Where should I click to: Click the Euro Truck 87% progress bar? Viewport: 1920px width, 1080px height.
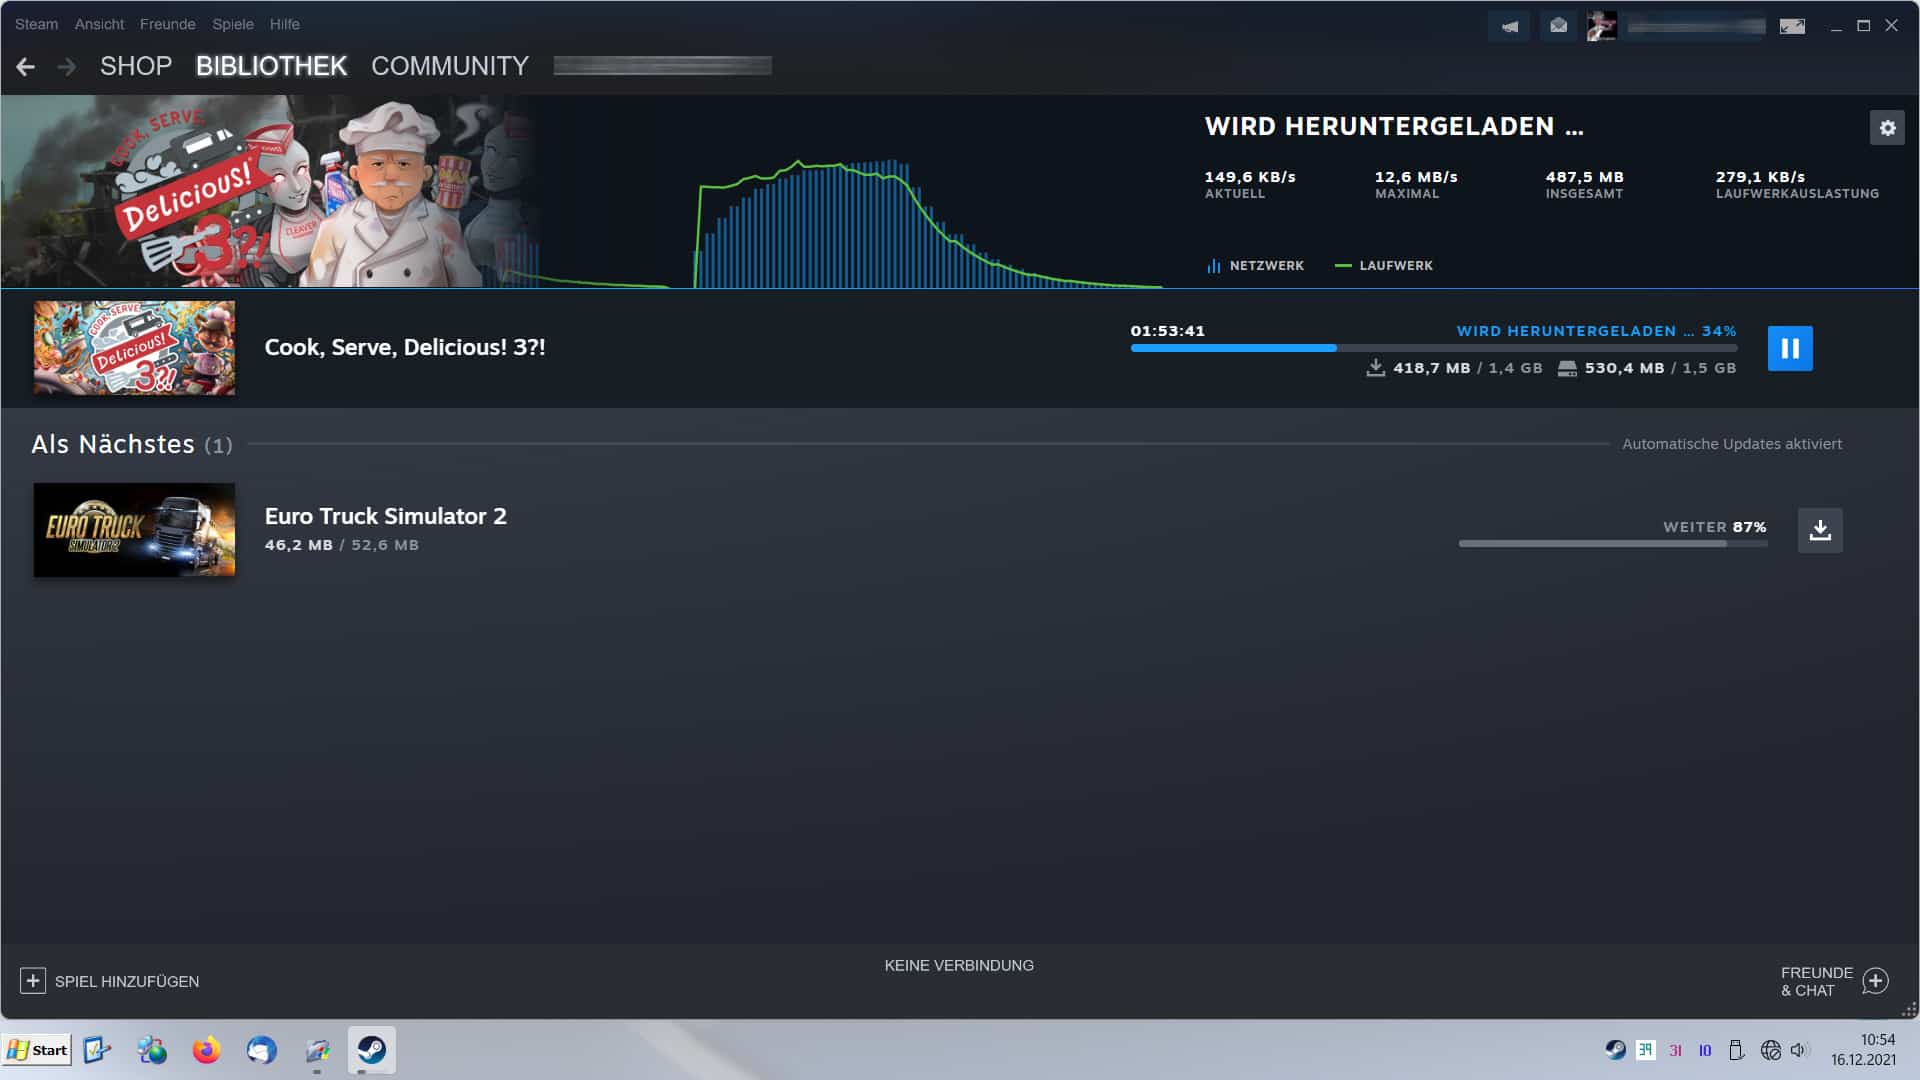[x=1612, y=544]
